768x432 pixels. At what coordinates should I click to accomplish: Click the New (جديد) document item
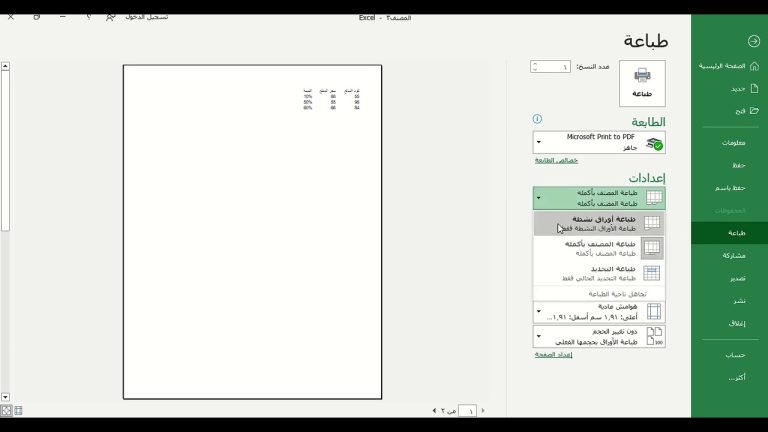736,88
